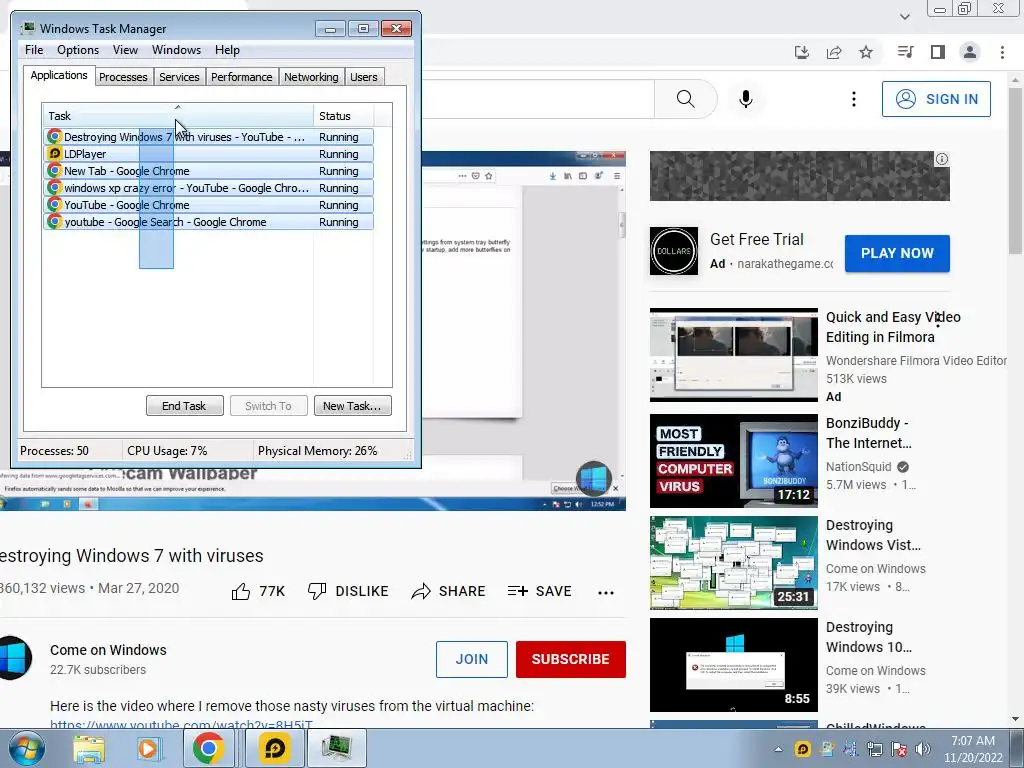
Task: Open options for the Filmora ad
Action: click(938, 319)
